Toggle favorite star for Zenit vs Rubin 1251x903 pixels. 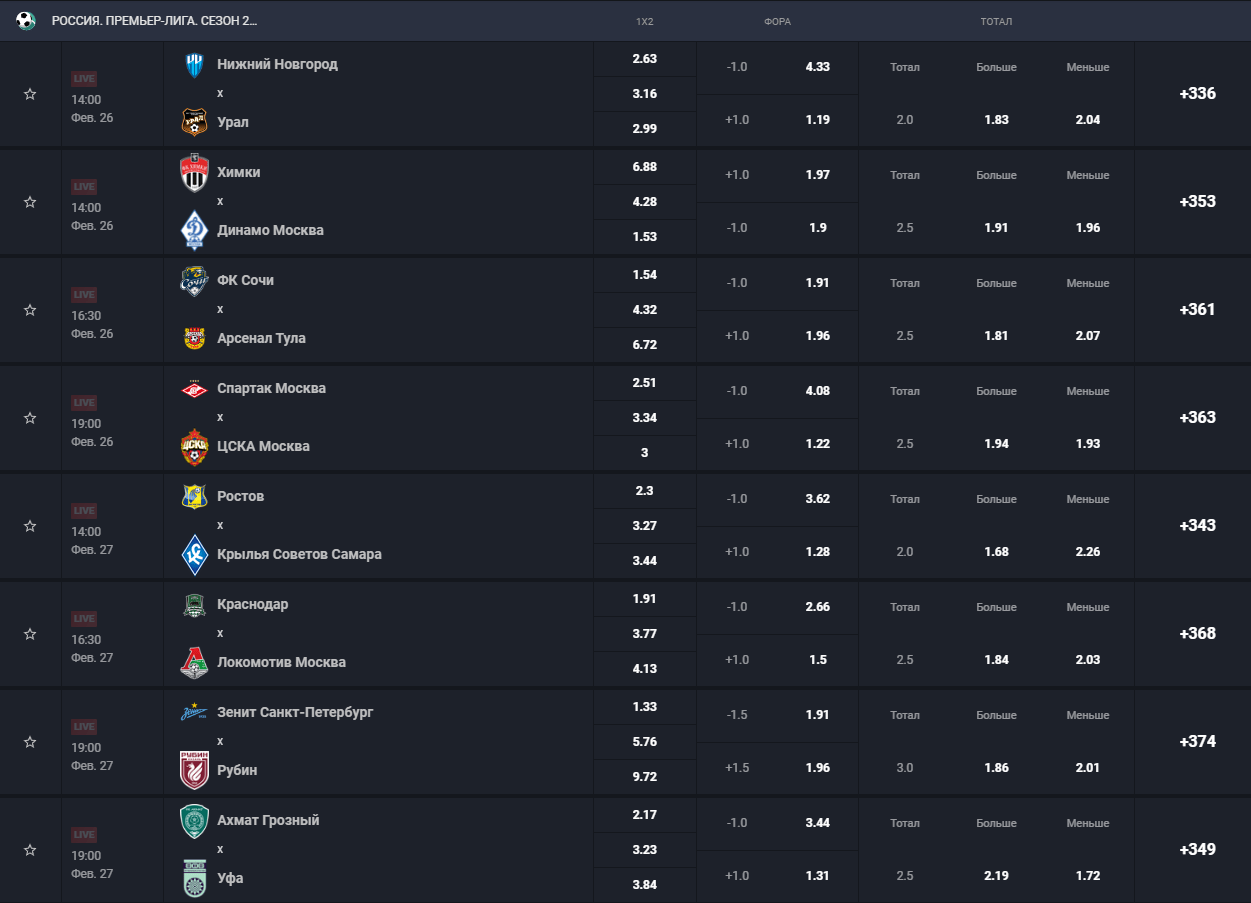tap(30, 742)
